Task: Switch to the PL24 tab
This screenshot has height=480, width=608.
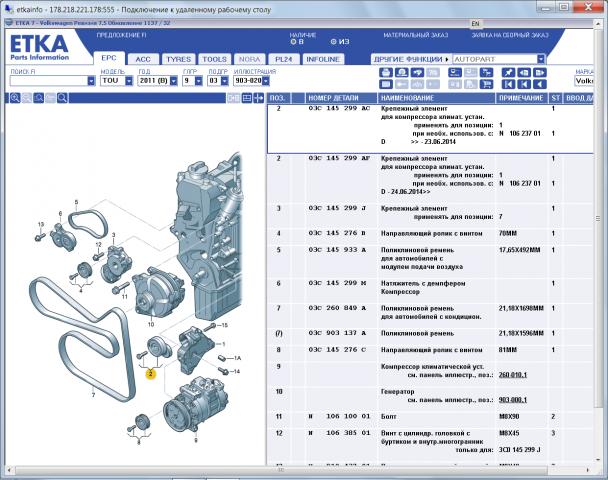Action: pos(283,59)
